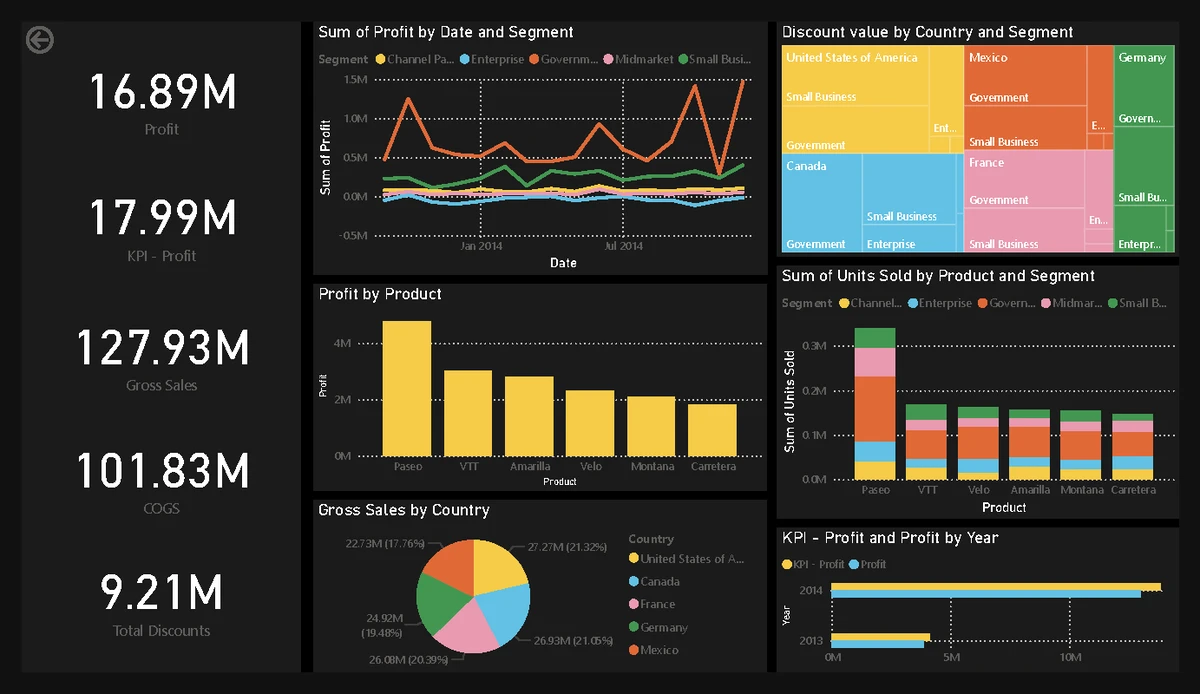Click the orange Government segment of Paseo units bar
Screen dimensions: 1200x694
[875, 409]
